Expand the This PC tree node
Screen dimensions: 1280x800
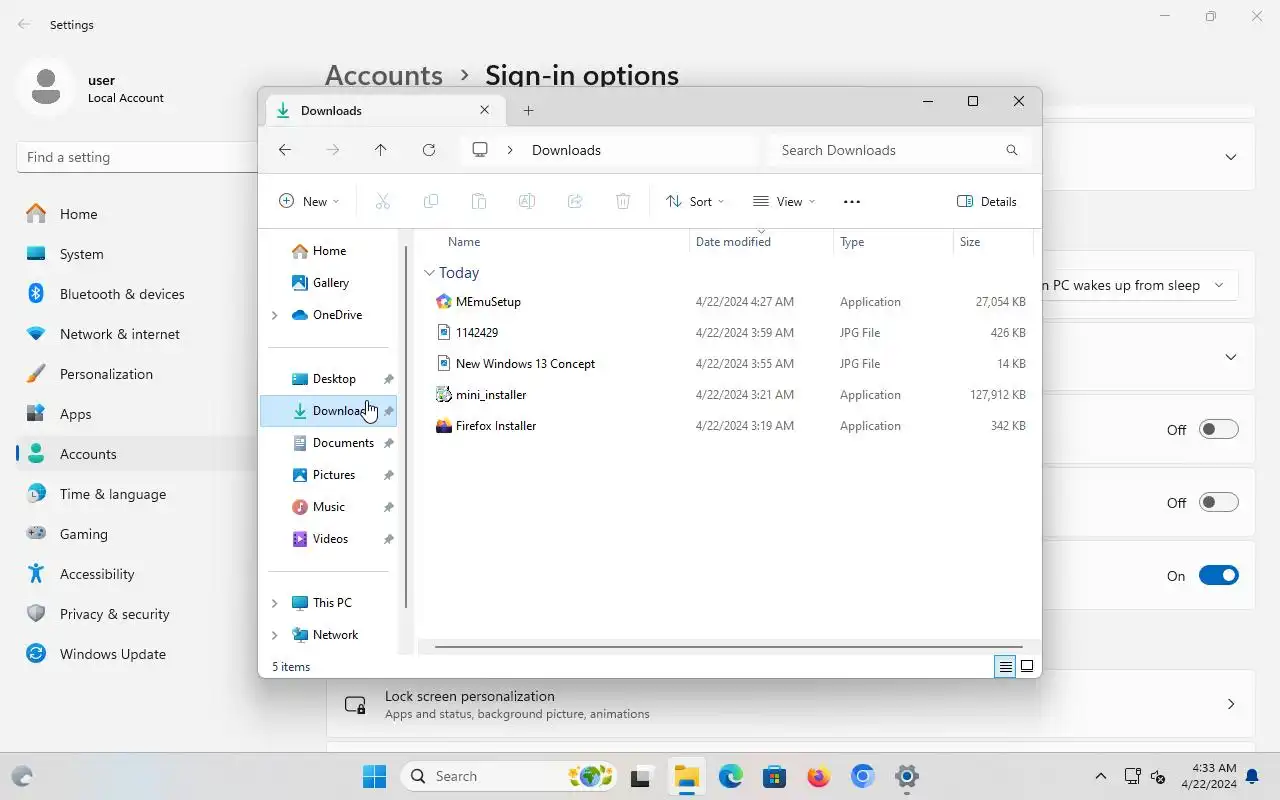click(x=275, y=603)
